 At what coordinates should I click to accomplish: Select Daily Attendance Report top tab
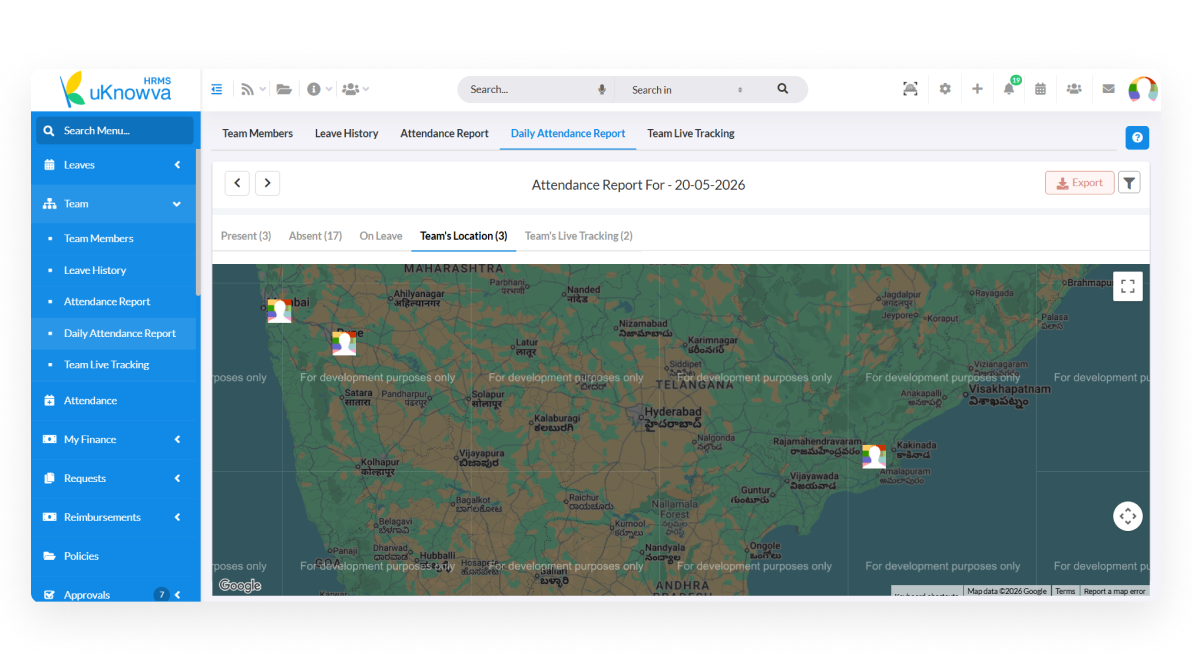(x=568, y=134)
